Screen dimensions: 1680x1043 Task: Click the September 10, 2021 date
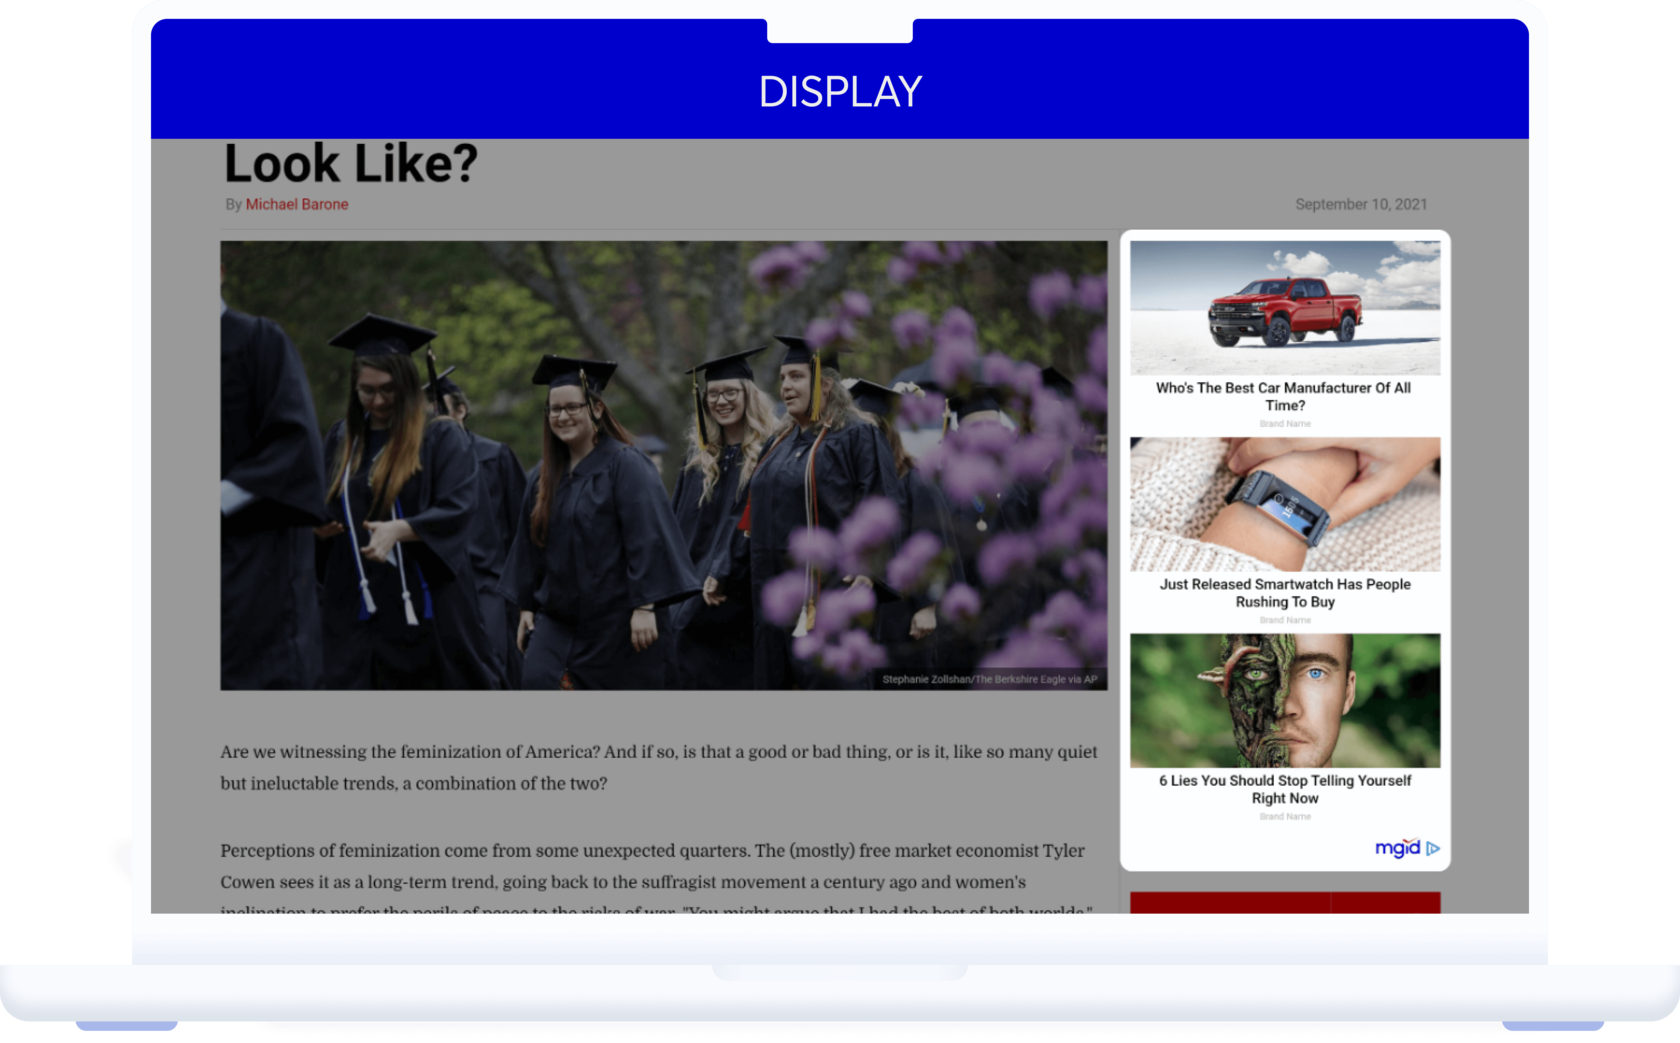(x=1361, y=204)
